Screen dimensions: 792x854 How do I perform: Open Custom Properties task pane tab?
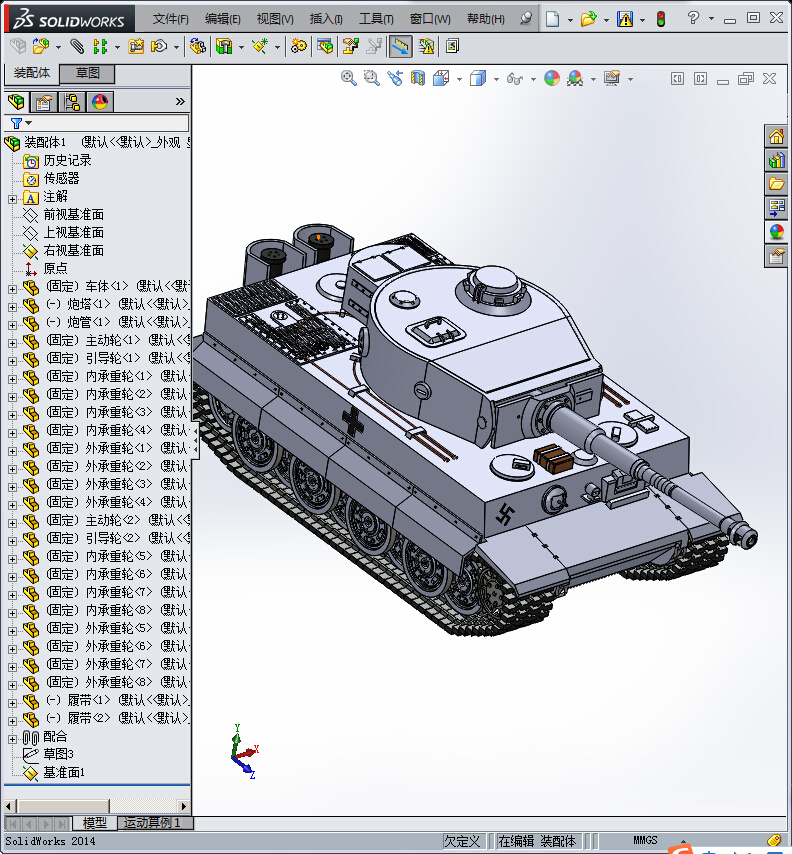[776, 255]
